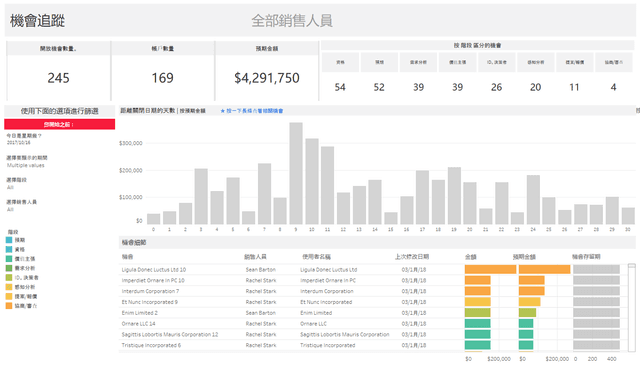640x370 pixels.
Task: Open the stage filter dropdown showing 'All'
Action: tap(10, 187)
